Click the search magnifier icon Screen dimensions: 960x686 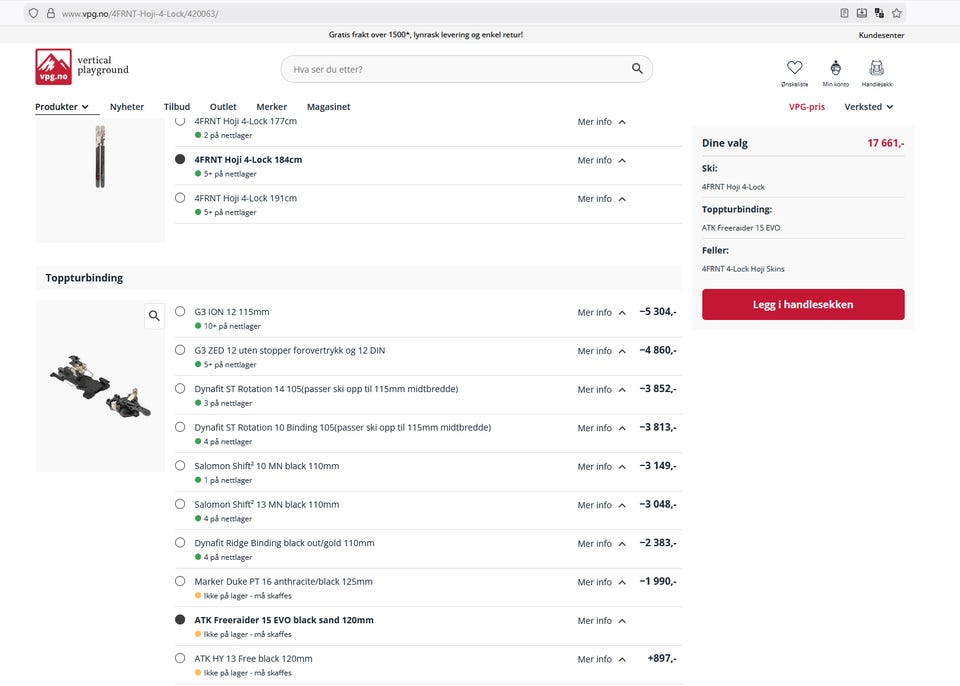(x=637, y=69)
